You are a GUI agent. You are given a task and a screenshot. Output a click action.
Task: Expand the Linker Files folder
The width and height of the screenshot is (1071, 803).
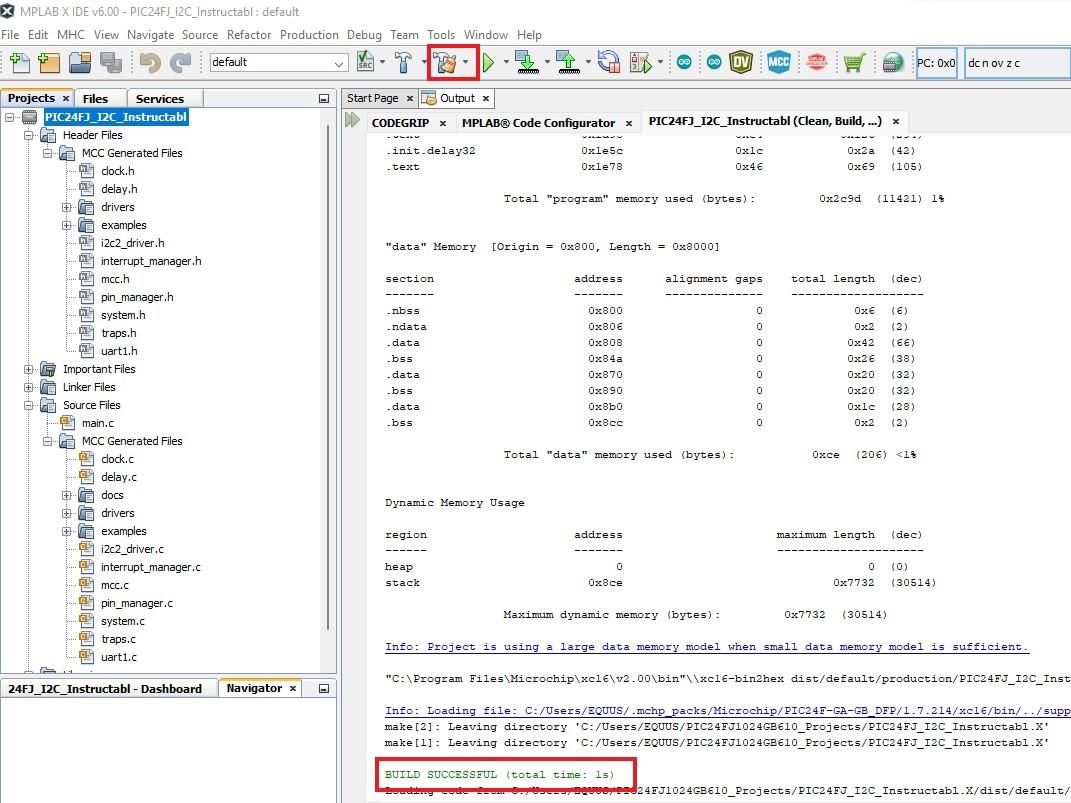(29, 387)
